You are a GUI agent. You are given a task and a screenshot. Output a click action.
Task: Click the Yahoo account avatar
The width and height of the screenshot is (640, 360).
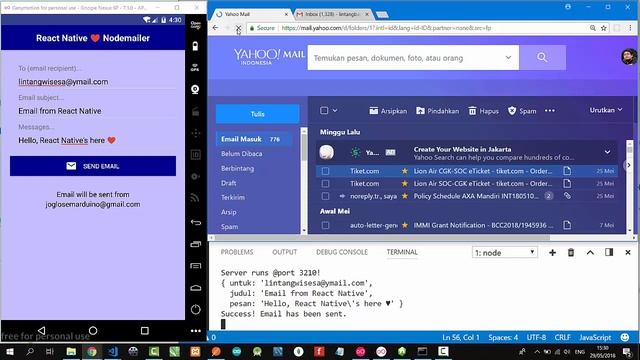pyautogui.click(x=629, y=57)
